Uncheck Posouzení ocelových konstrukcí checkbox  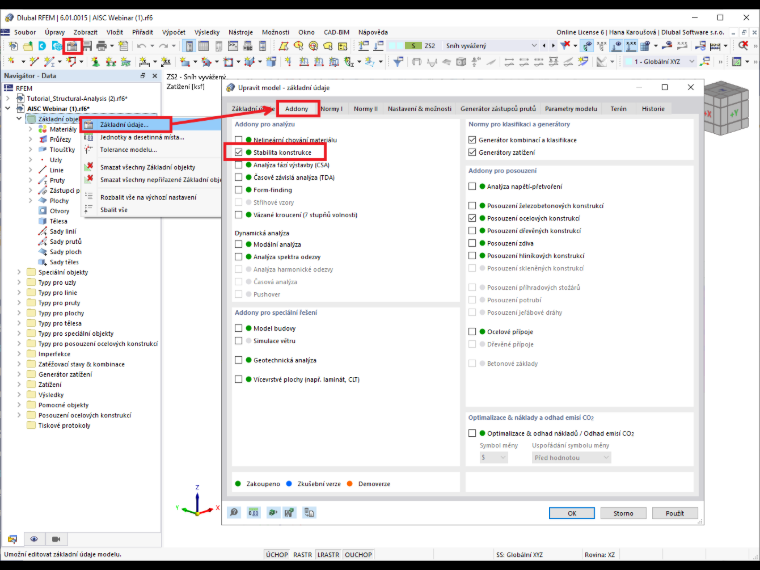point(472,218)
